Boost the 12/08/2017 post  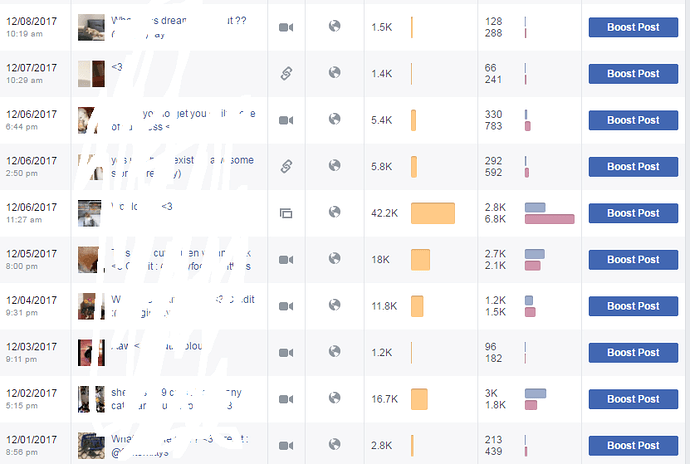pos(633,27)
